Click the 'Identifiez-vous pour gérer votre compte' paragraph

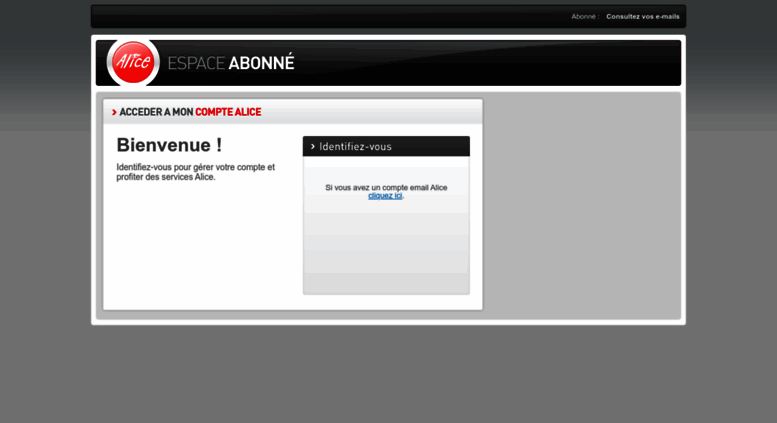click(195, 172)
